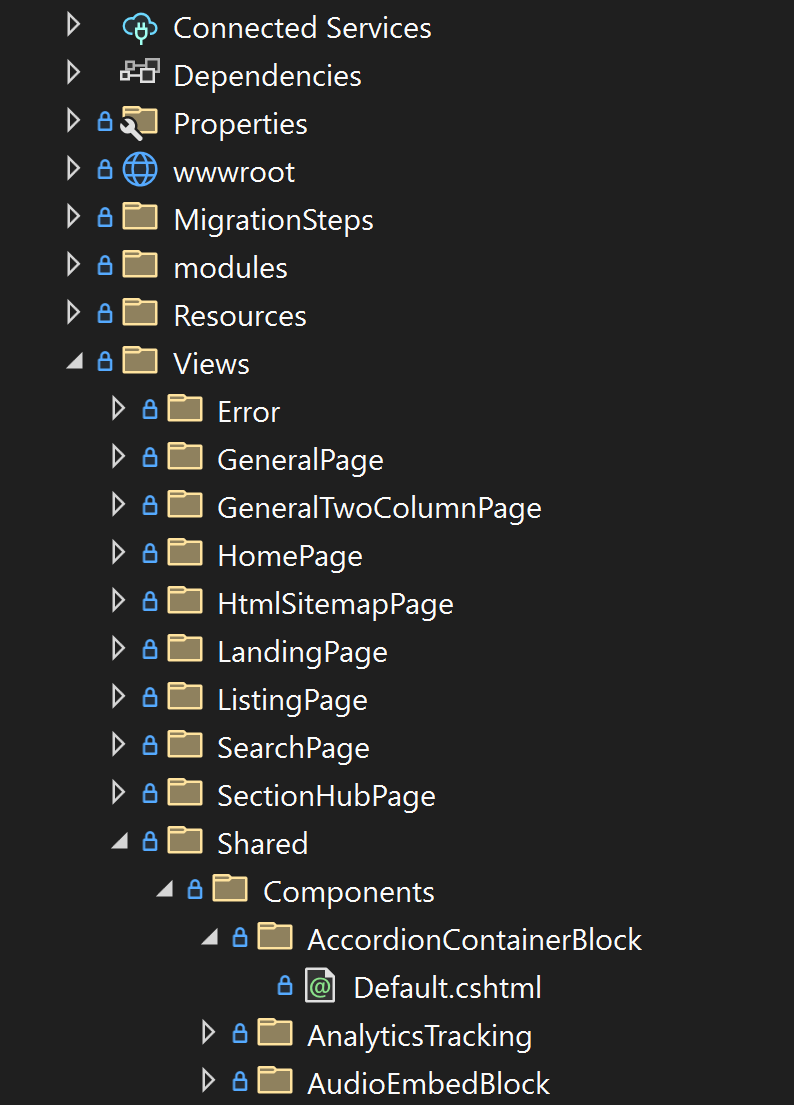
Task: Click the Default.cshtml Razor file icon
Action: coord(320,987)
